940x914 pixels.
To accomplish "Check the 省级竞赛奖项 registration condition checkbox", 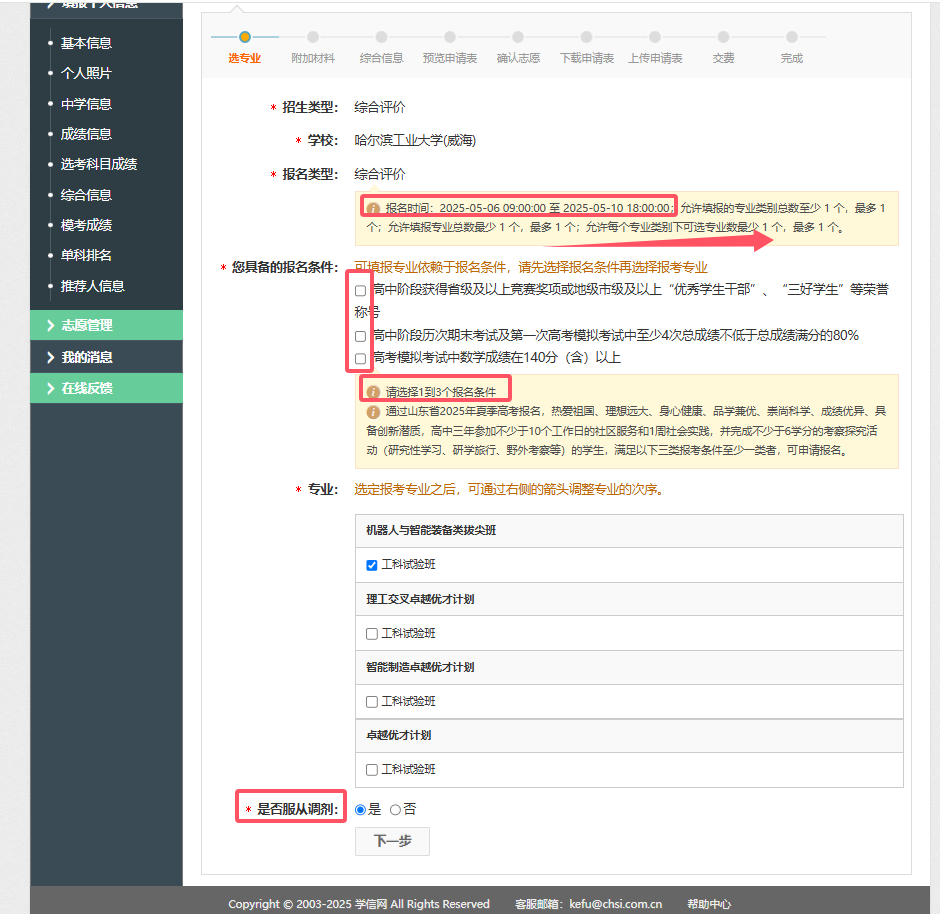I will (360, 291).
